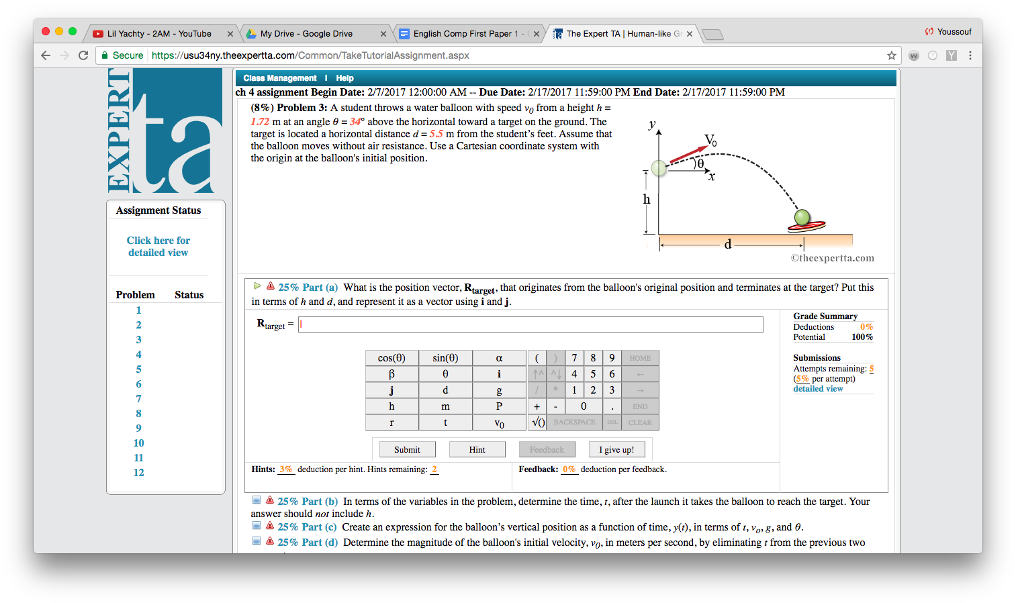
Task: Click the plus key on keypad
Action: [537, 406]
